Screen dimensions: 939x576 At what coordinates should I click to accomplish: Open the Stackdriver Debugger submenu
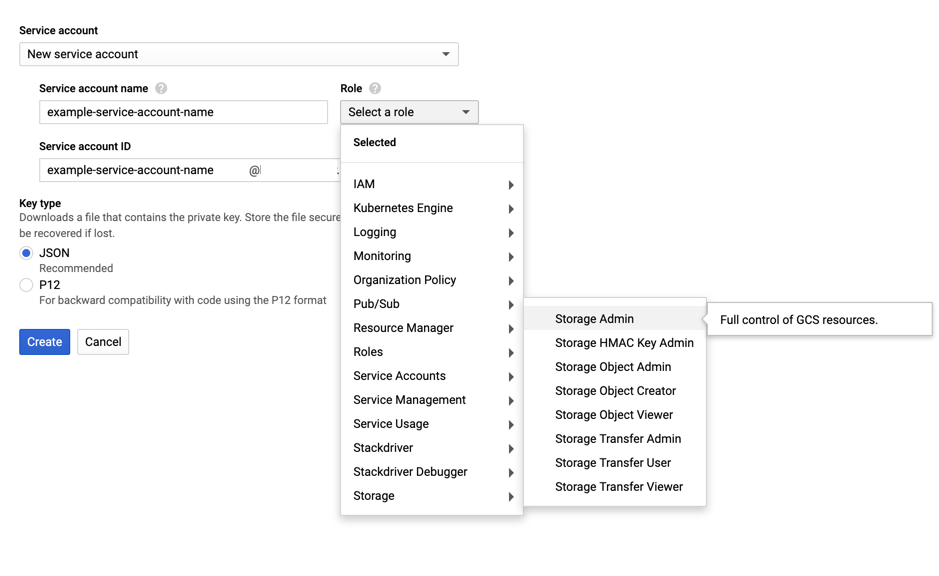point(432,472)
